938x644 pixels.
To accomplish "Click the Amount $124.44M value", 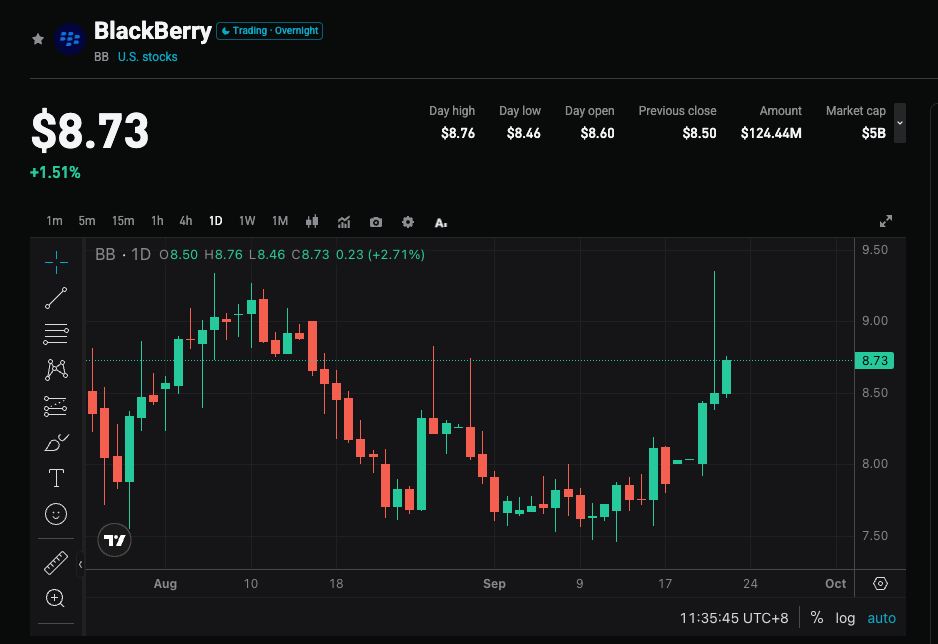I will (x=771, y=133).
